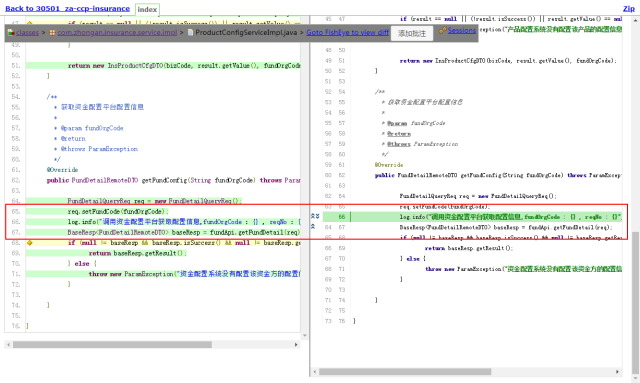Image resolution: width=640 pixels, height=383 pixels.
Task: Open the Sessions link
Action: pos(462,30)
